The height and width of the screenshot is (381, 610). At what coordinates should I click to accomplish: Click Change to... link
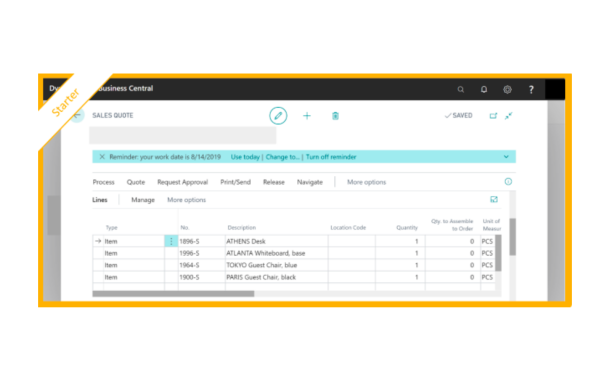282,157
